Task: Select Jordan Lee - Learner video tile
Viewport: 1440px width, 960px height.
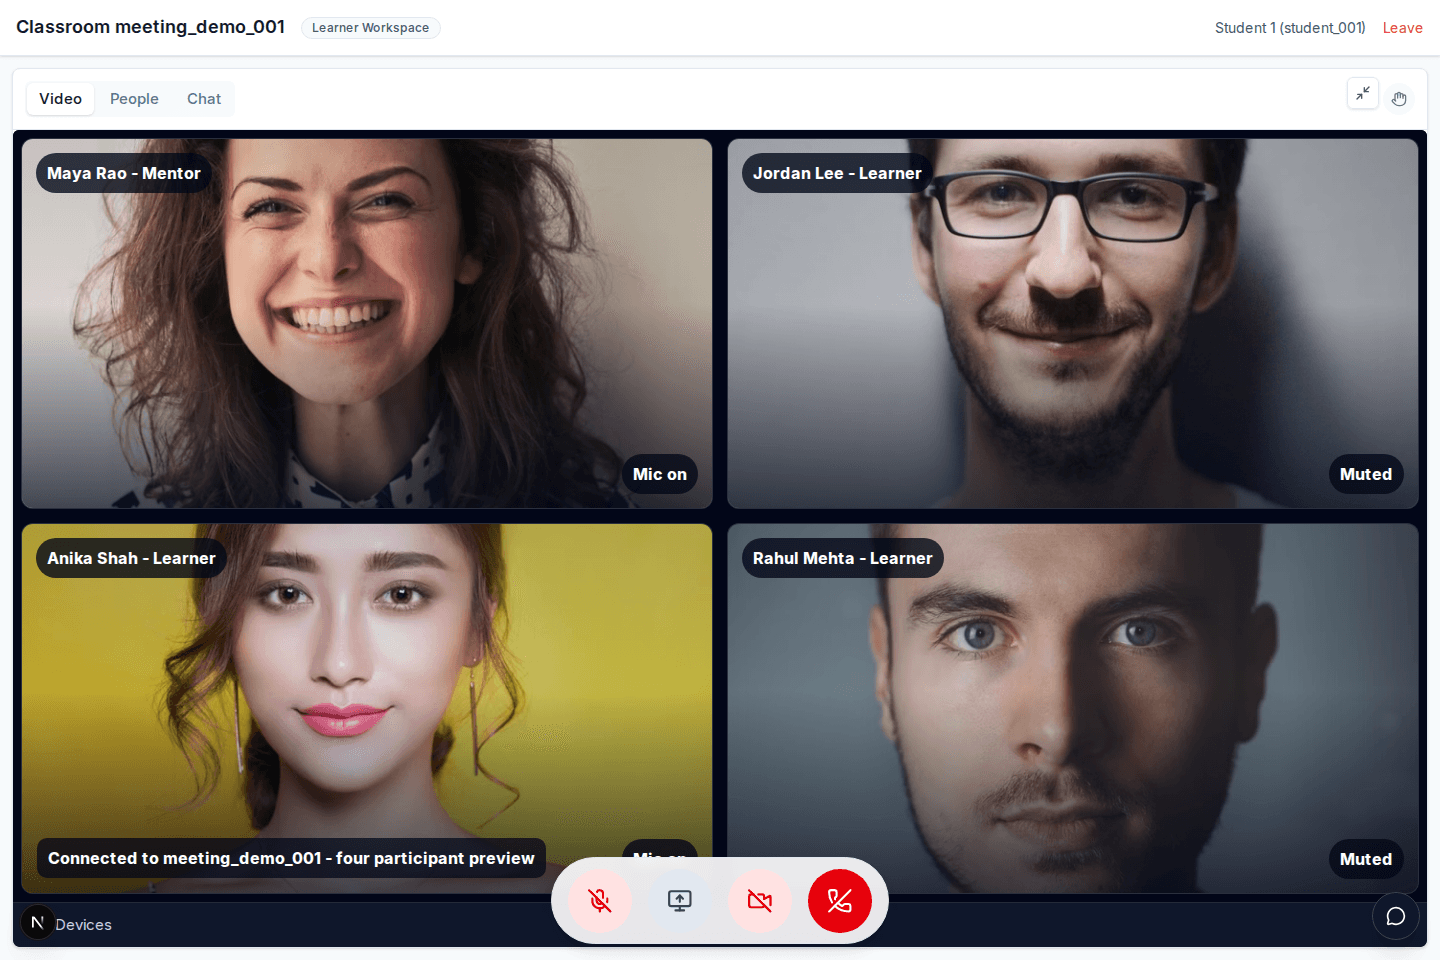Action: (x=1073, y=323)
